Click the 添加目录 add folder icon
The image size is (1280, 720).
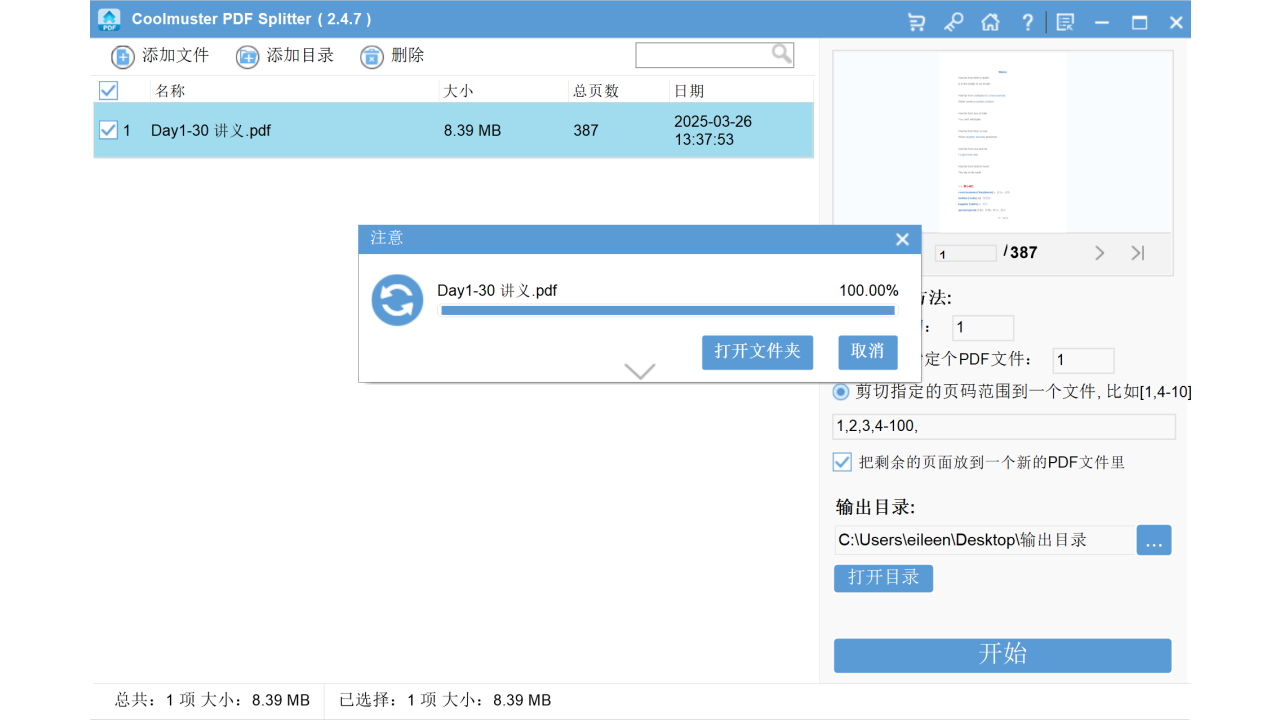[x=247, y=57]
